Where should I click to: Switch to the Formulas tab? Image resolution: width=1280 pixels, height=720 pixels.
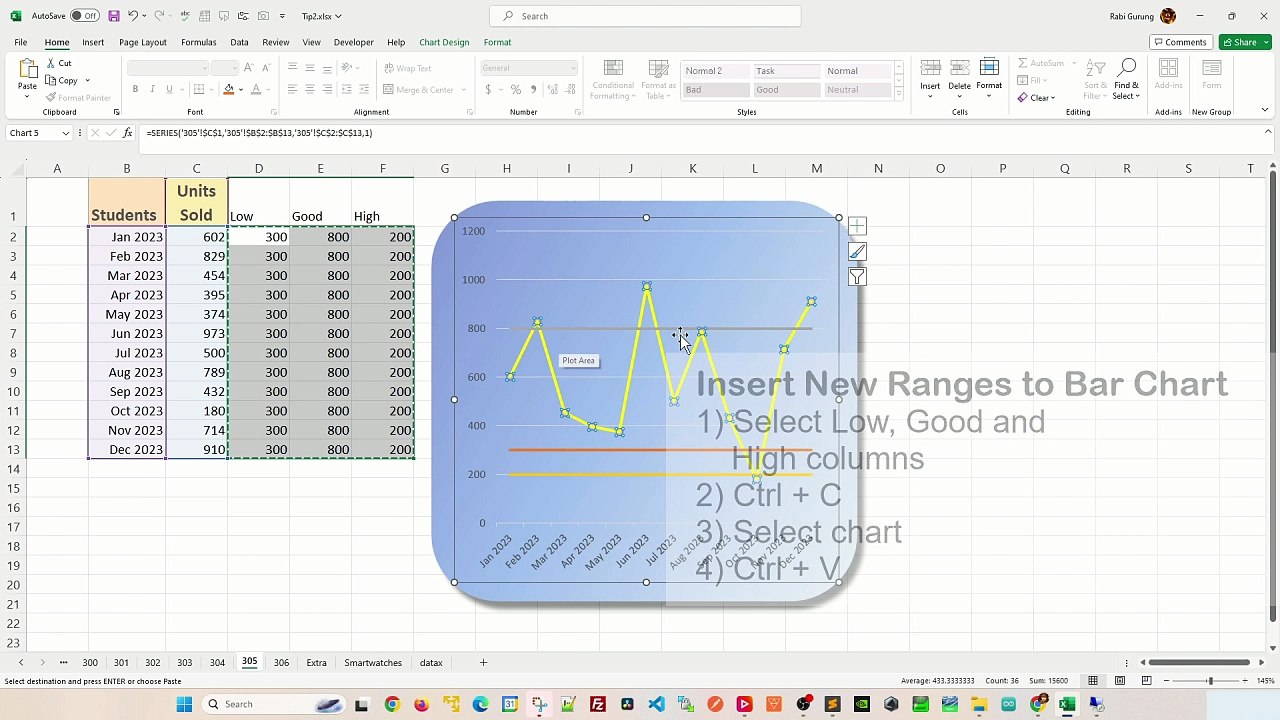click(198, 42)
